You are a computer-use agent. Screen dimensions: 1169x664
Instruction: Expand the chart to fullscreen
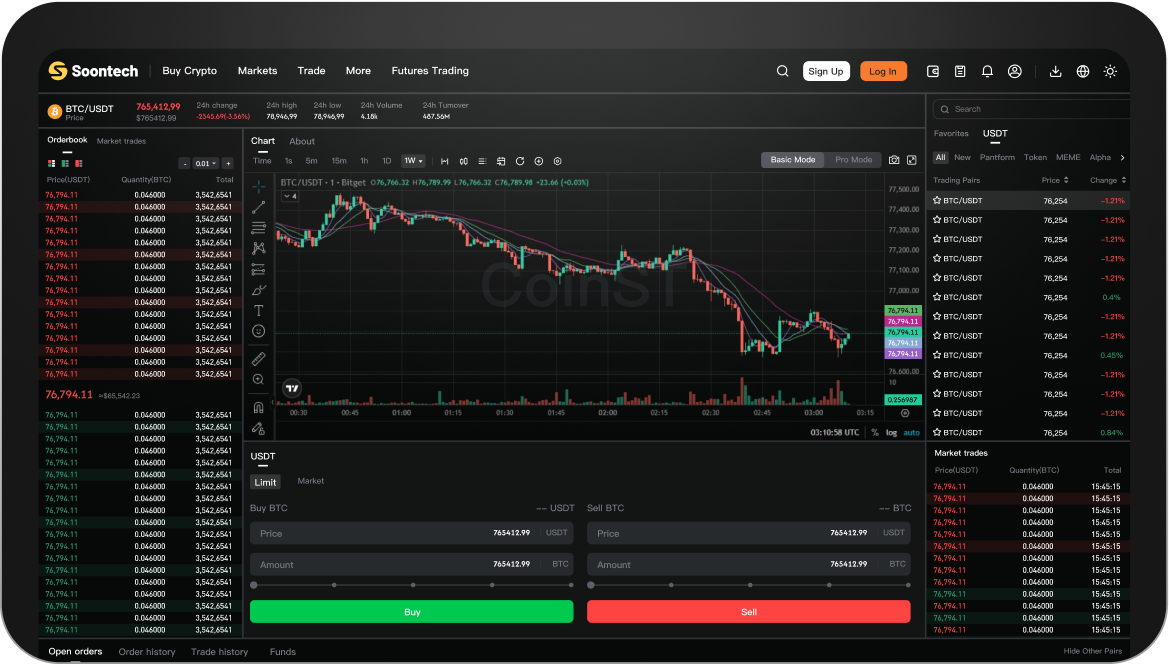pyautogui.click(x=912, y=160)
